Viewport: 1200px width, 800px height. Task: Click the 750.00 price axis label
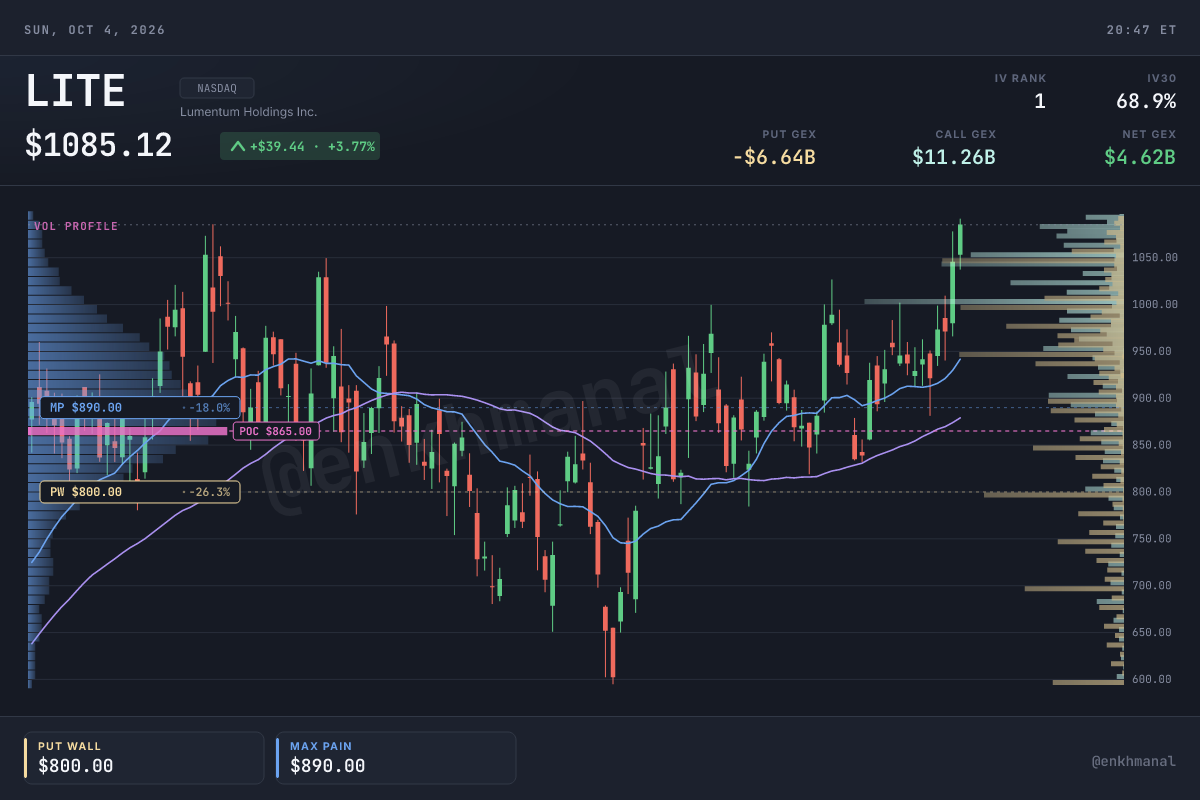click(1152, 539)
